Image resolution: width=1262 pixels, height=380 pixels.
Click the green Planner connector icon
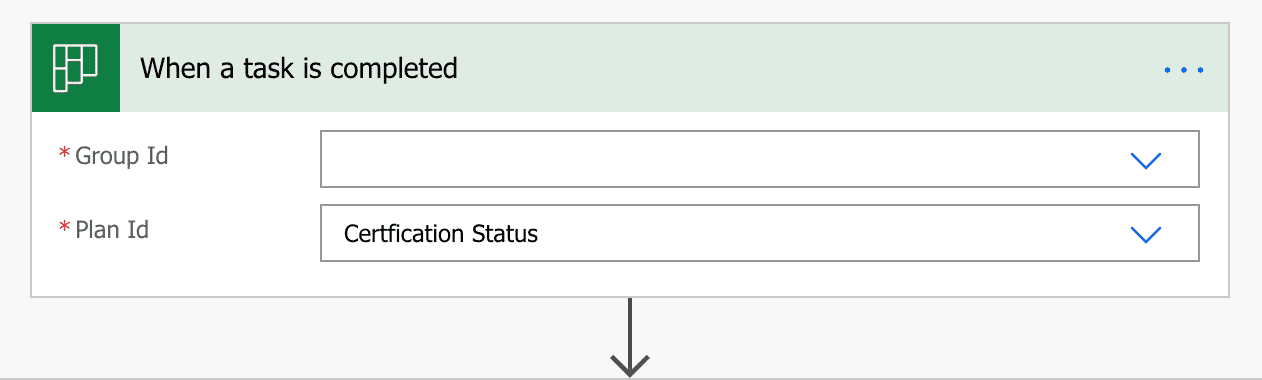(76, 68)
